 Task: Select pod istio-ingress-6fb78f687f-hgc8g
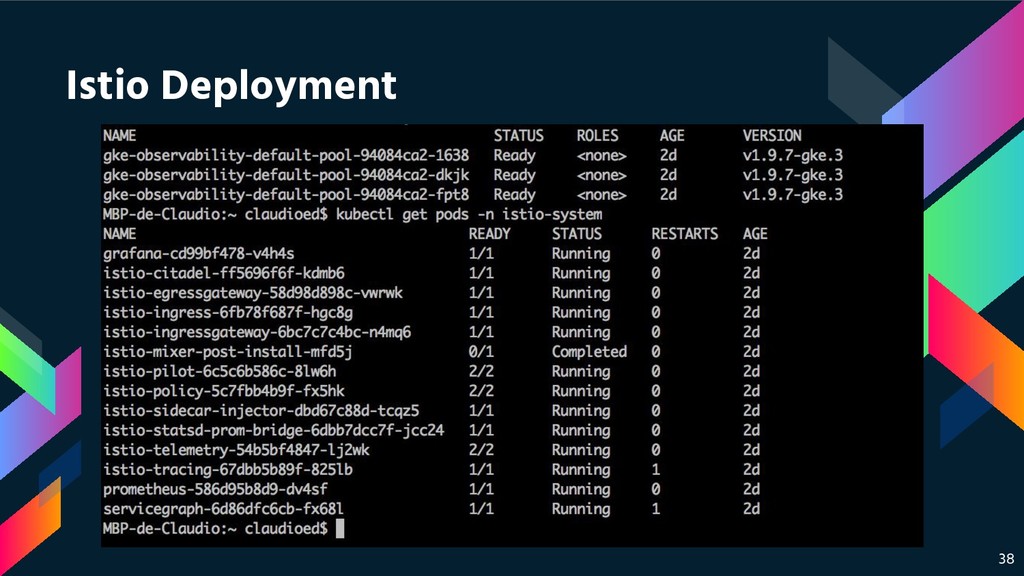pos(228,312)
